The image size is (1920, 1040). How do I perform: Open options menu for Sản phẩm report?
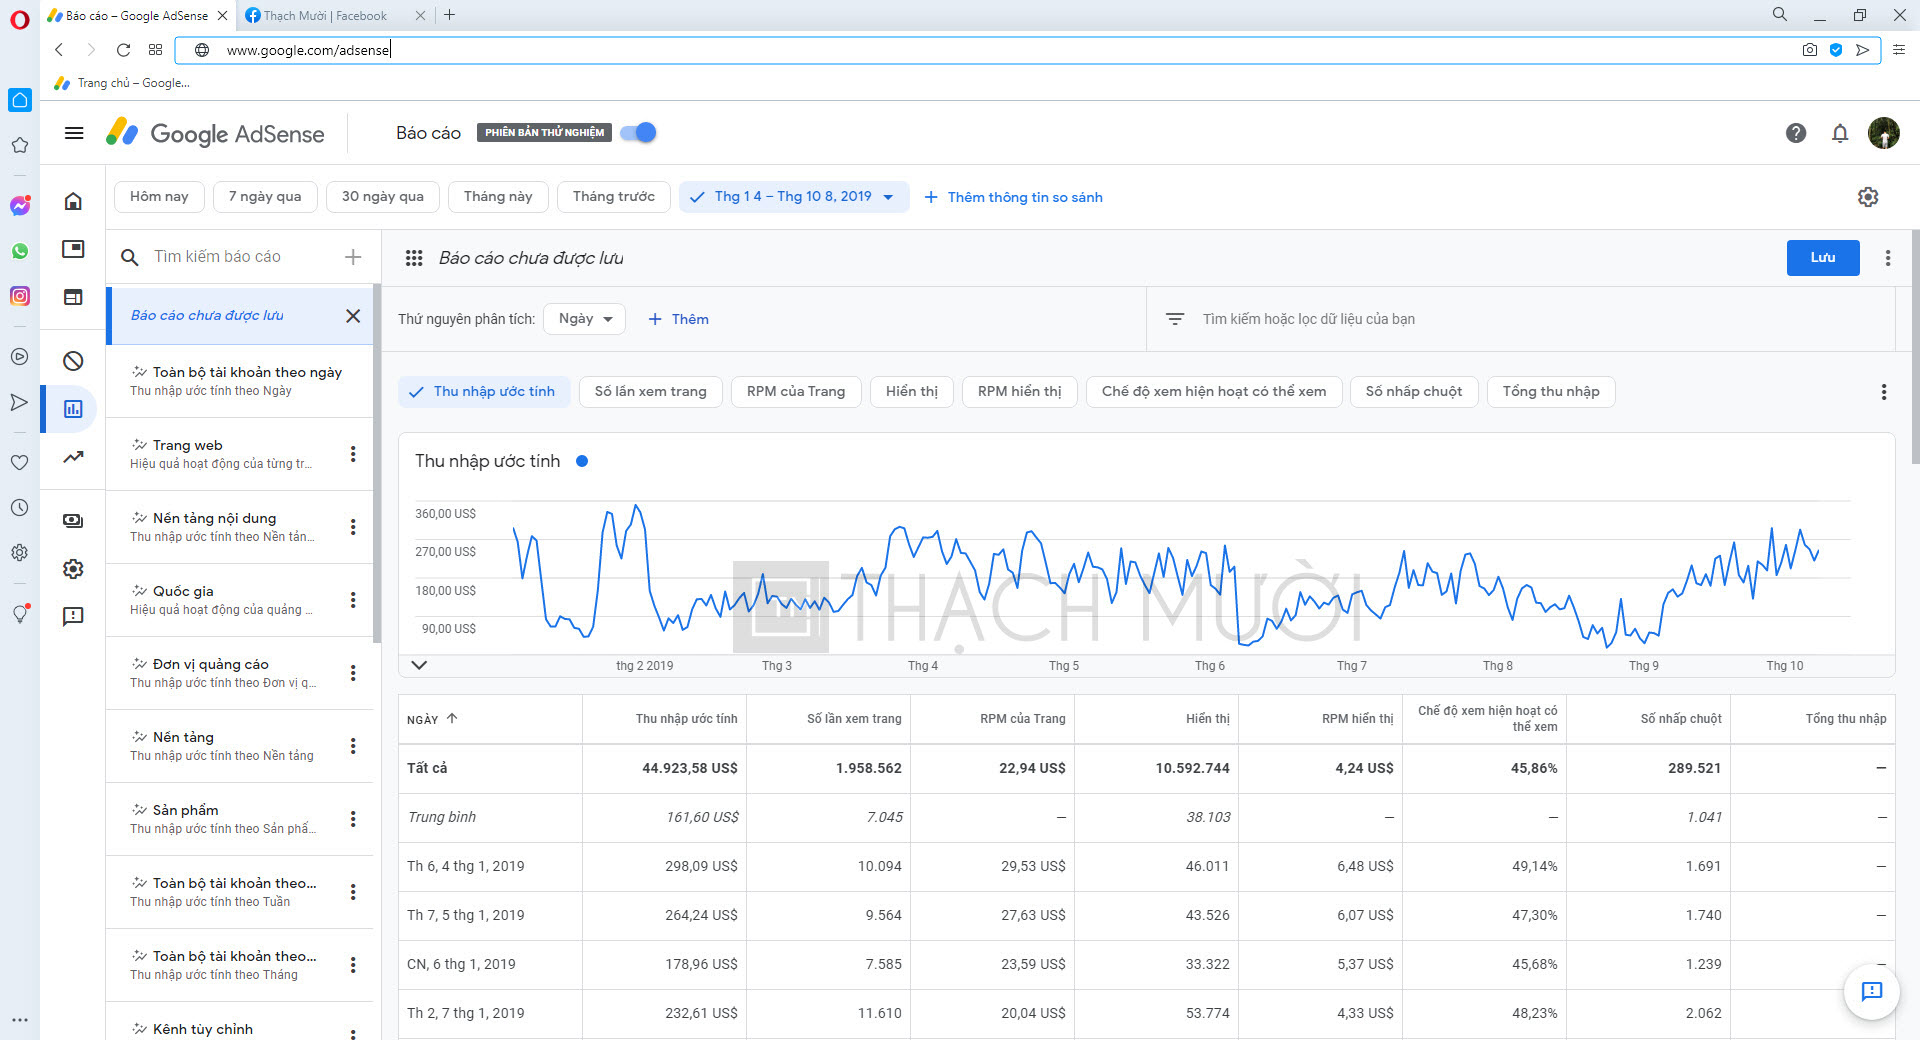[353, 819]
